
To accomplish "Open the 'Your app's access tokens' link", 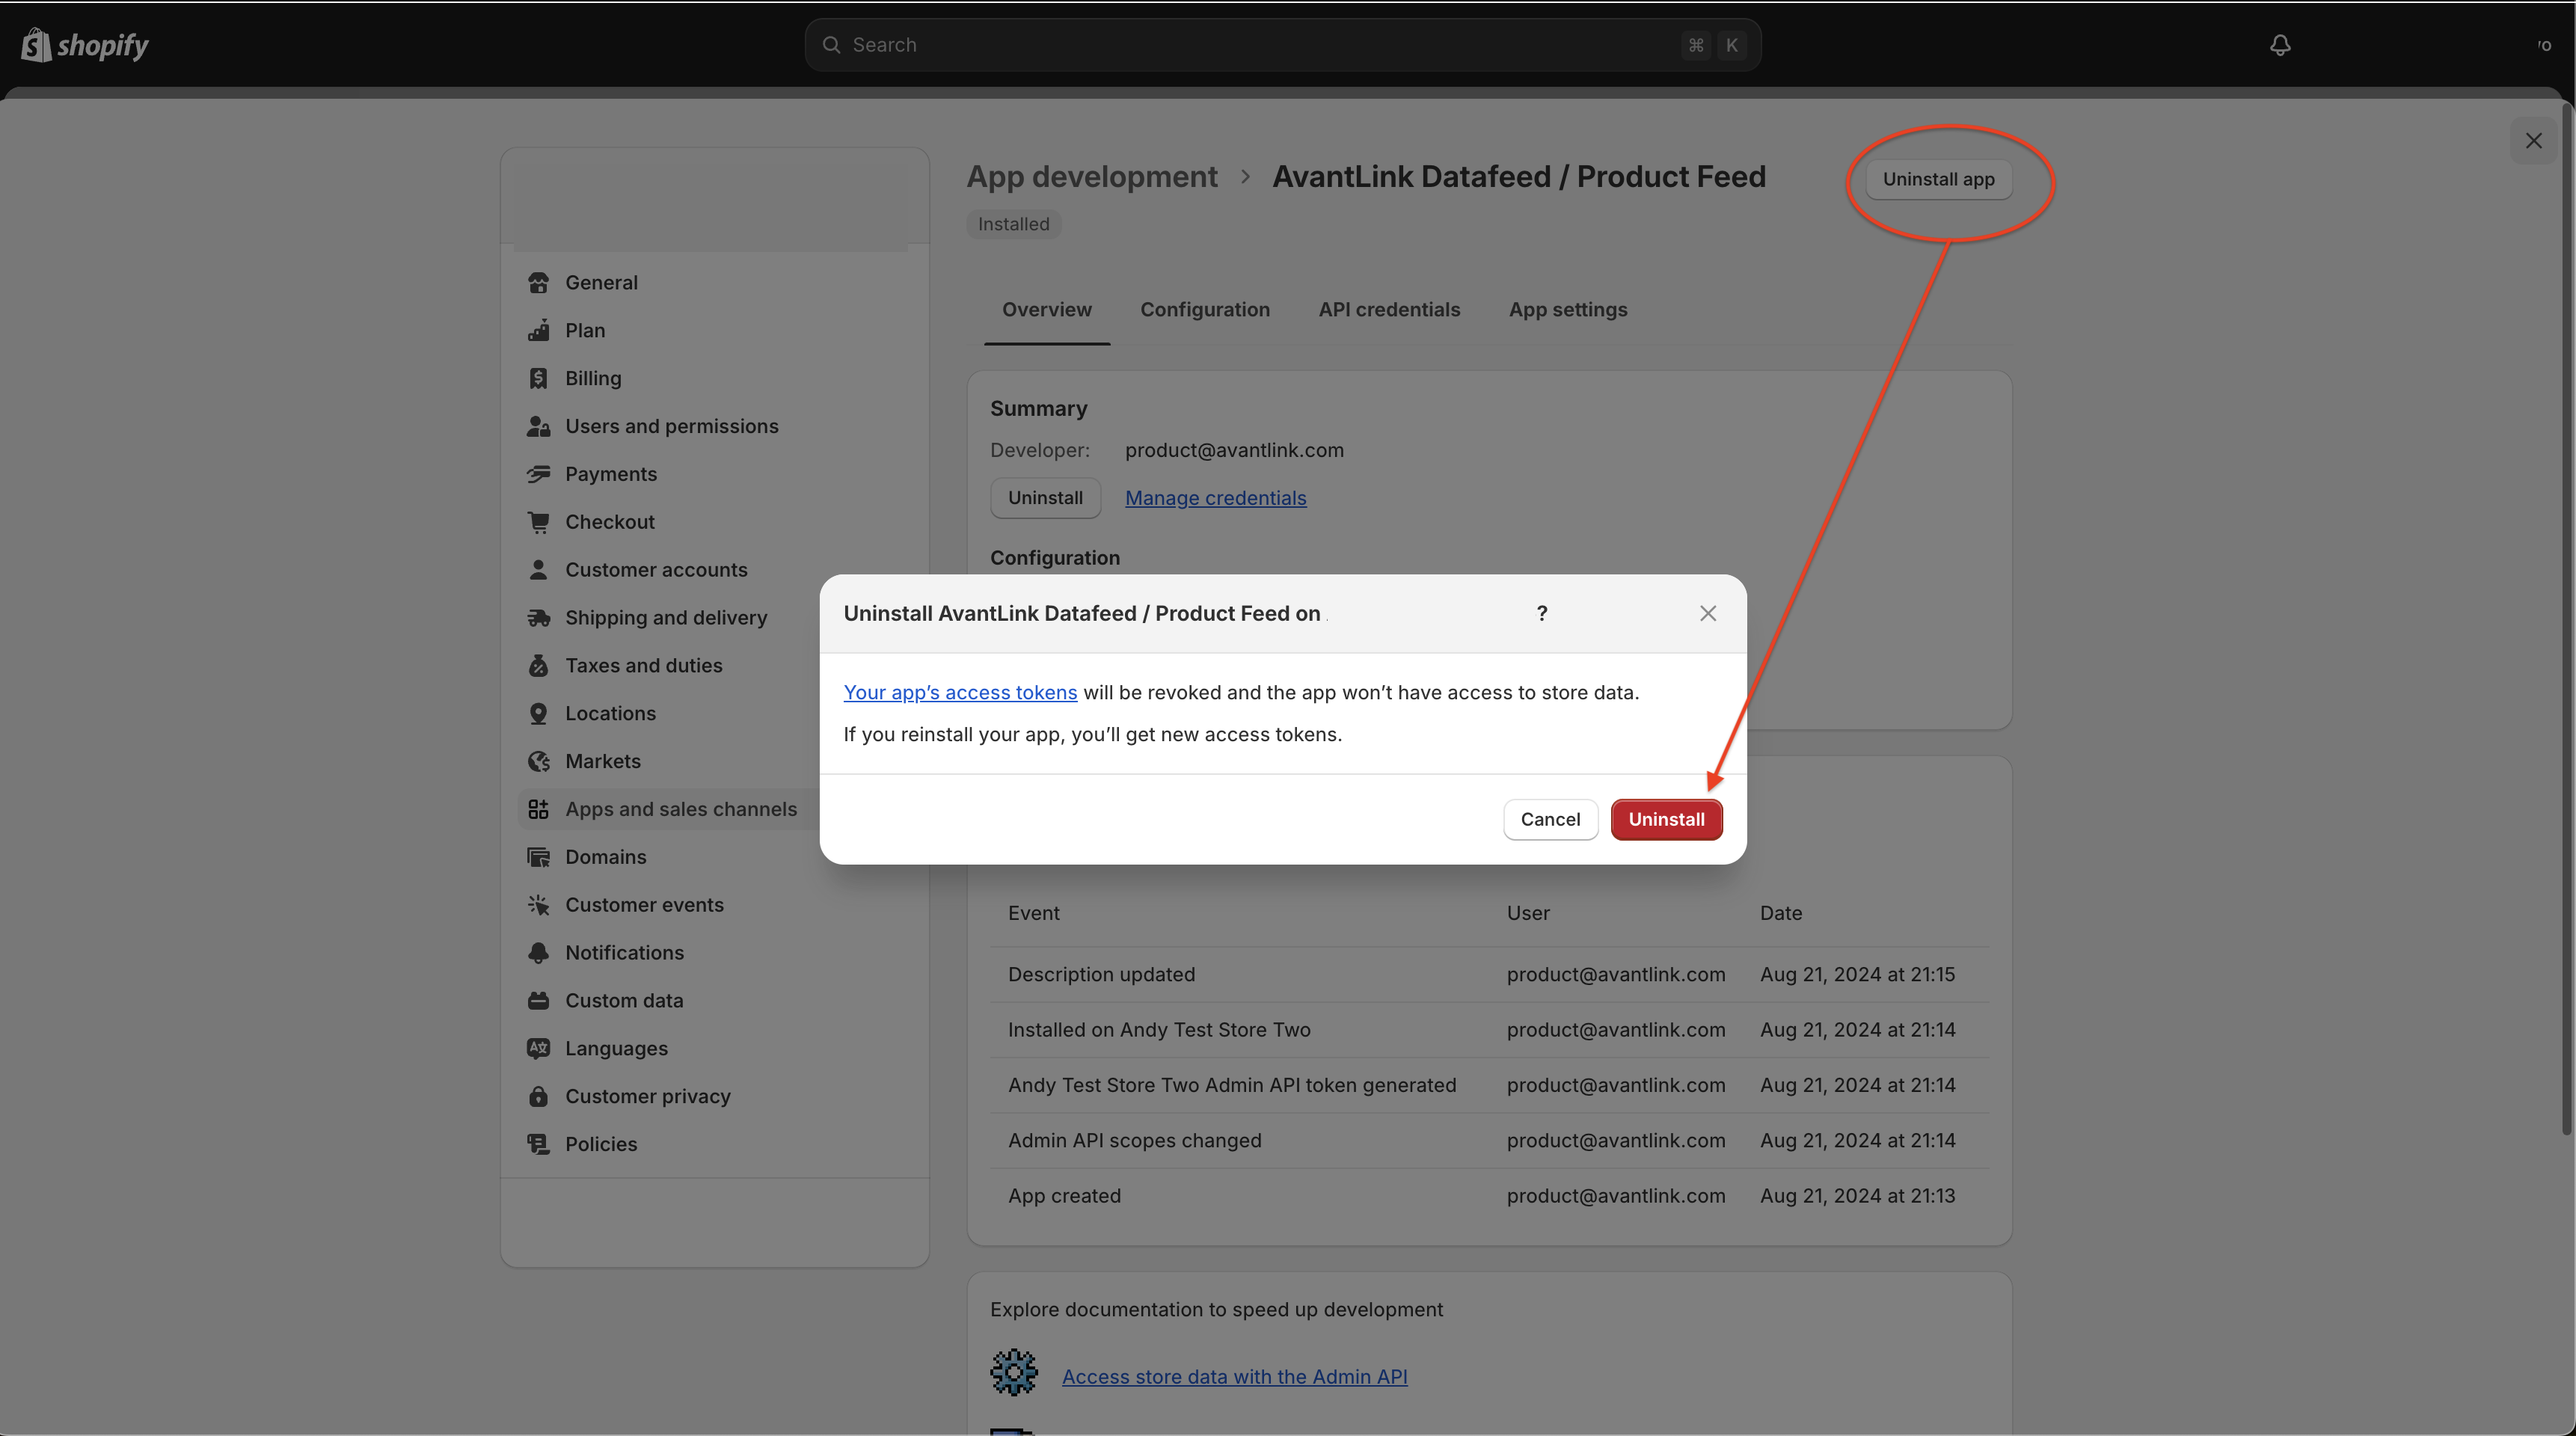I will [959, 692].
